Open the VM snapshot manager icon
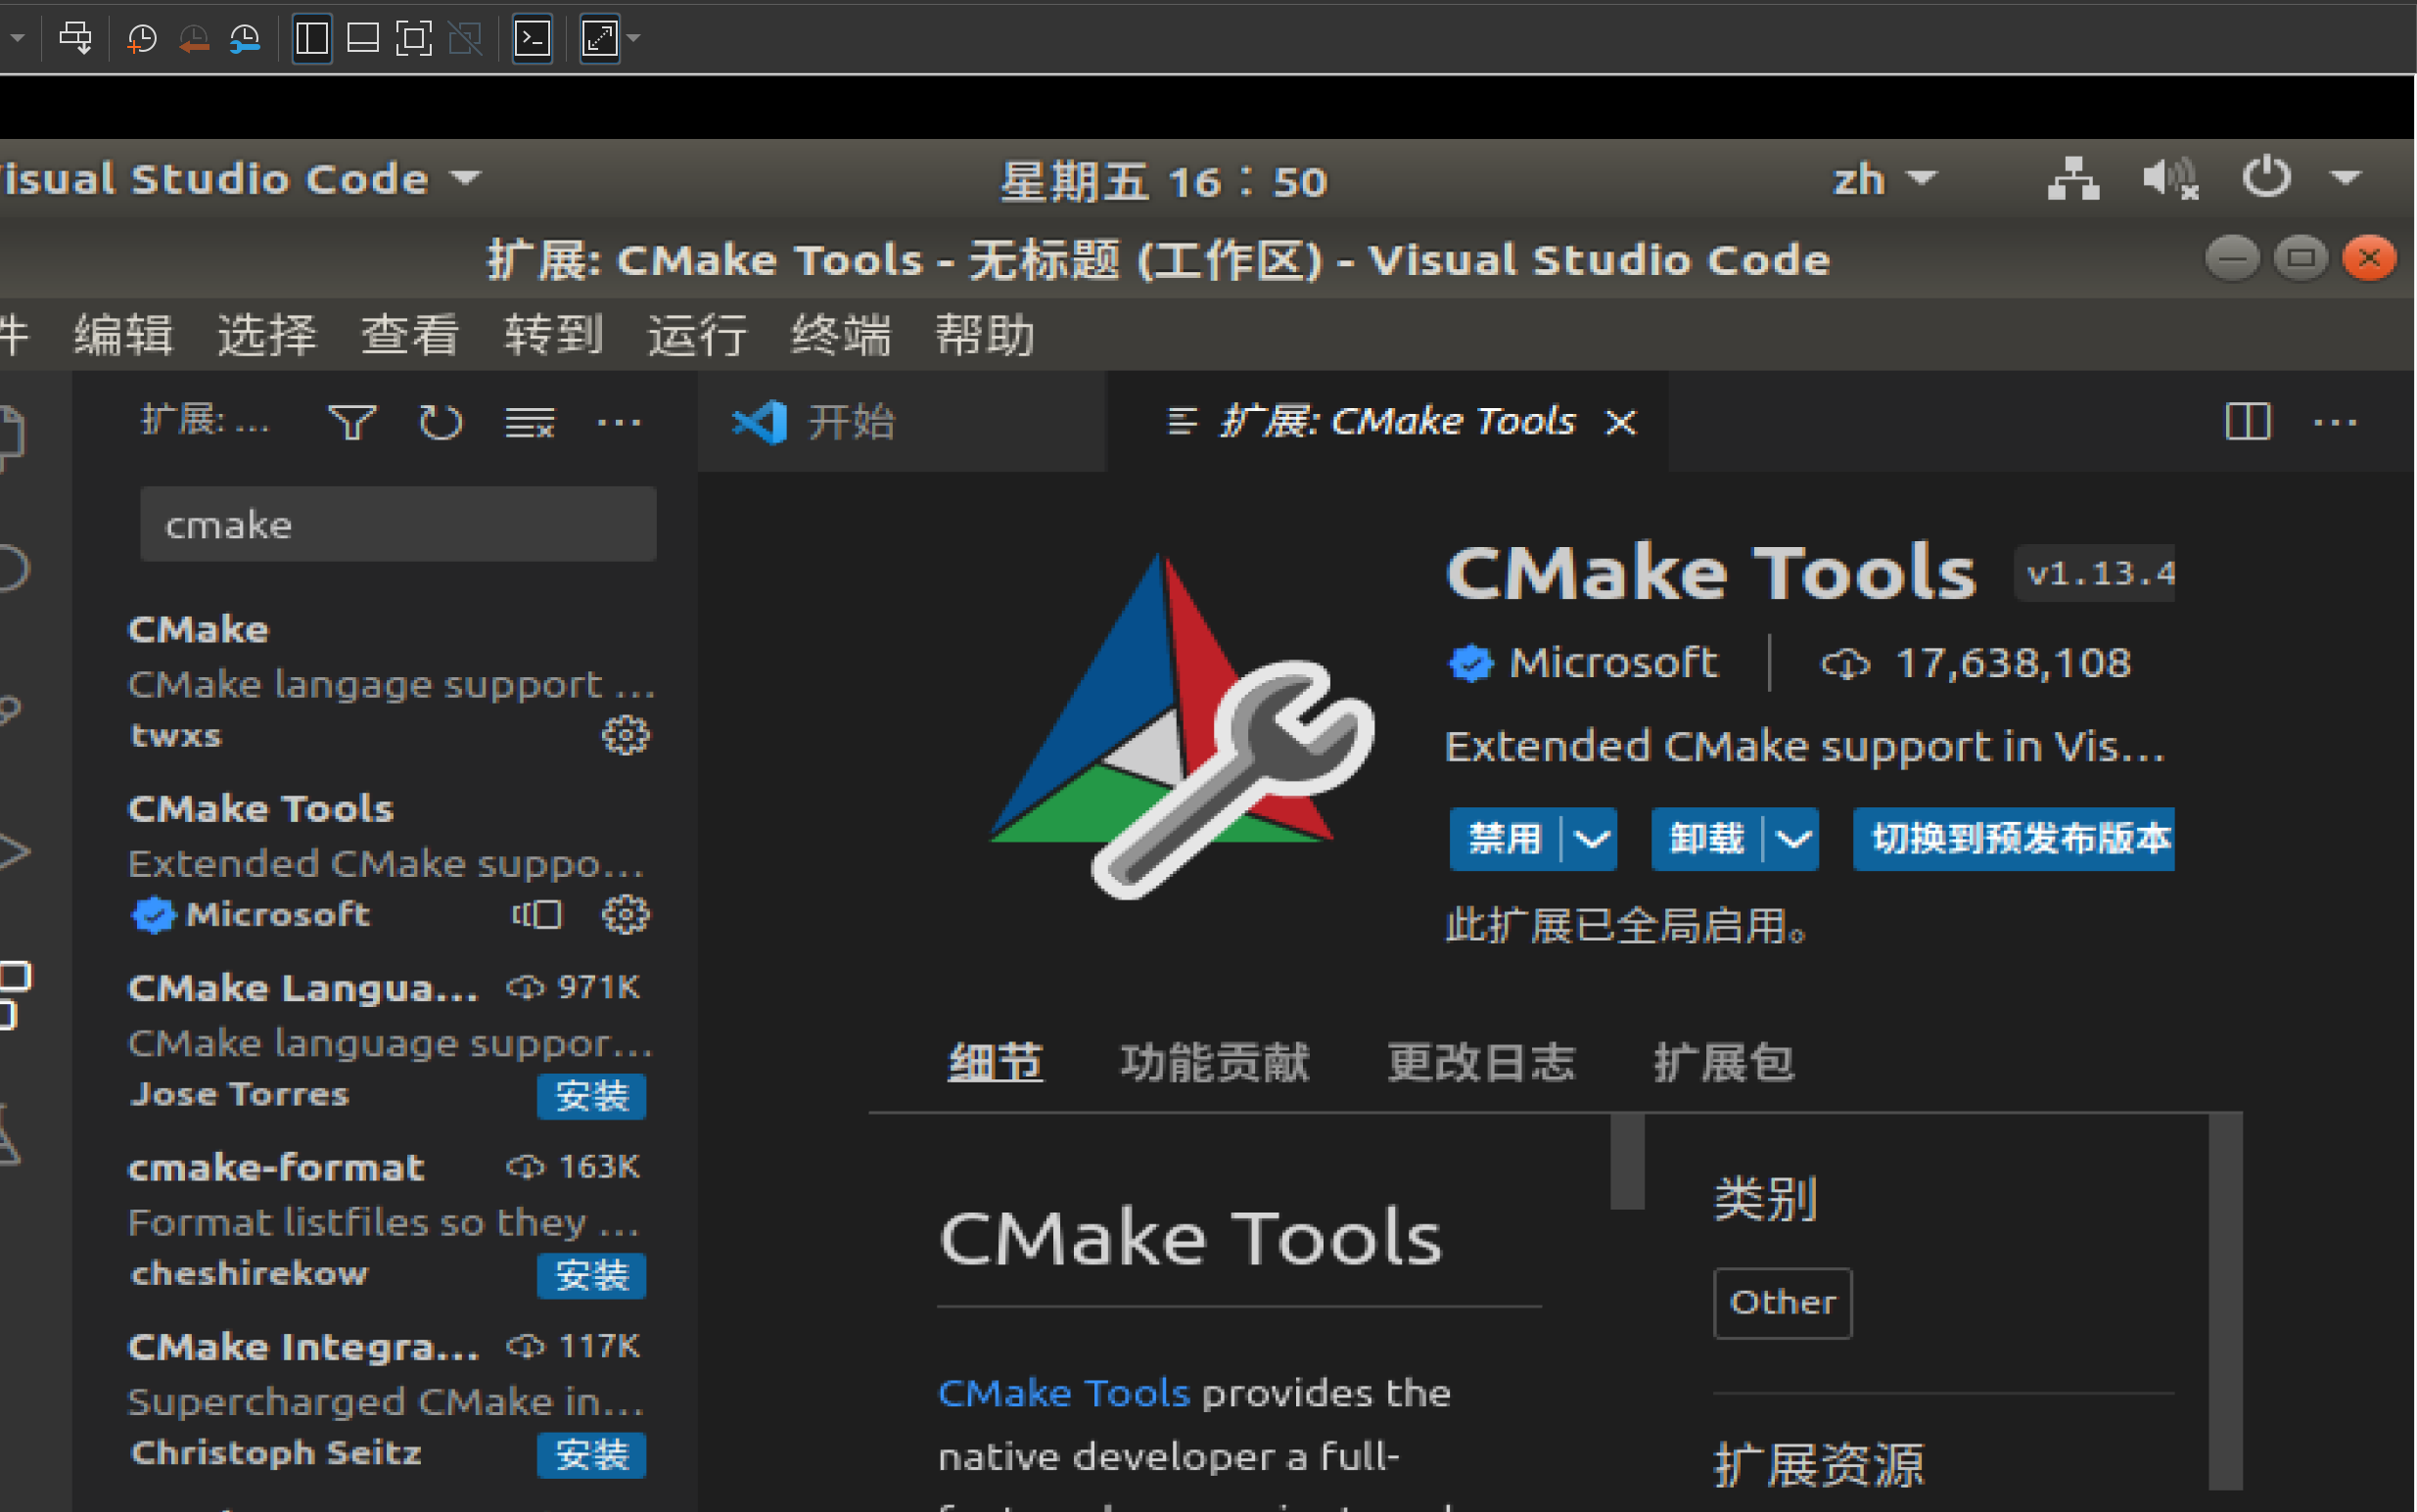The image size is (2417, 1512). [245, 39]
